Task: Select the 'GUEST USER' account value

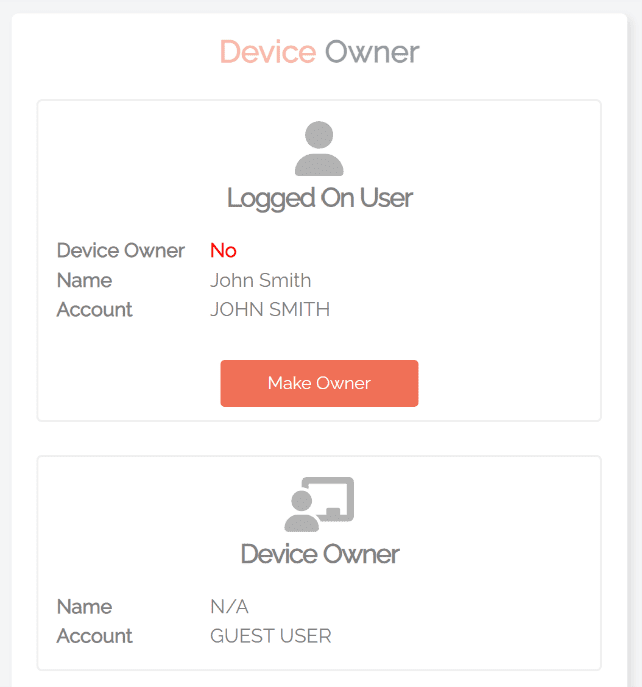Action: (x=270, y=636)
